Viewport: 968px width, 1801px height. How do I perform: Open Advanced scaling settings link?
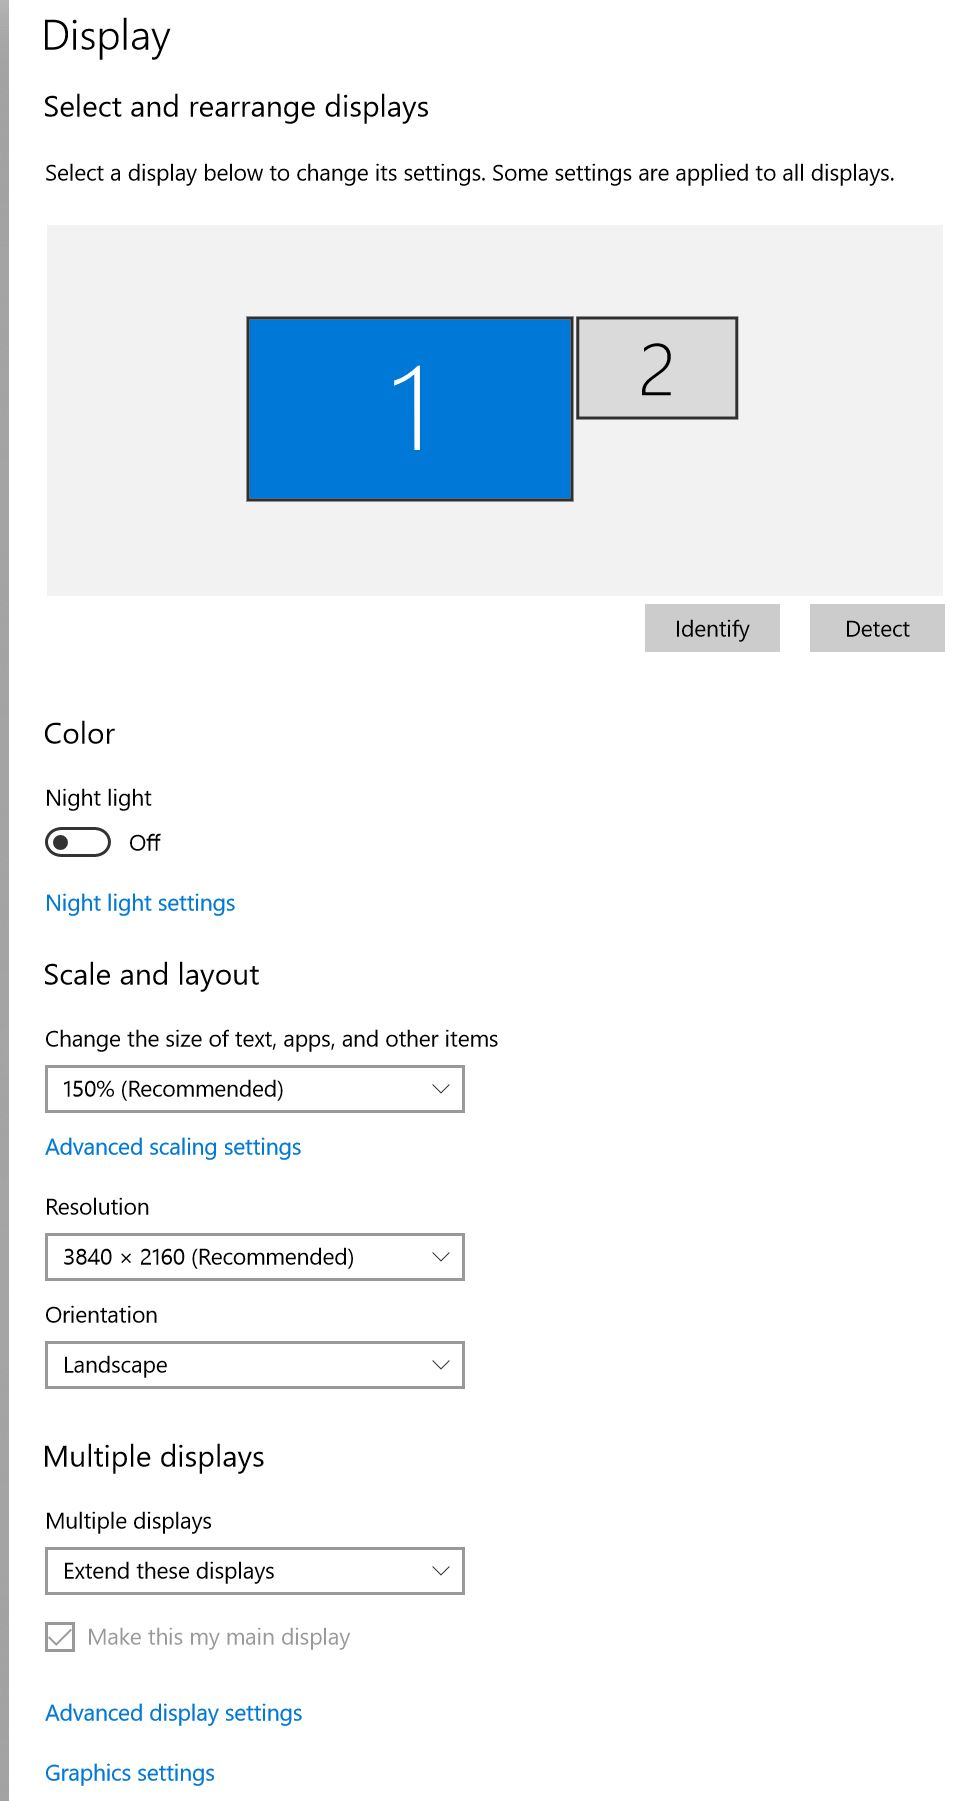[x=173, y=1147]
